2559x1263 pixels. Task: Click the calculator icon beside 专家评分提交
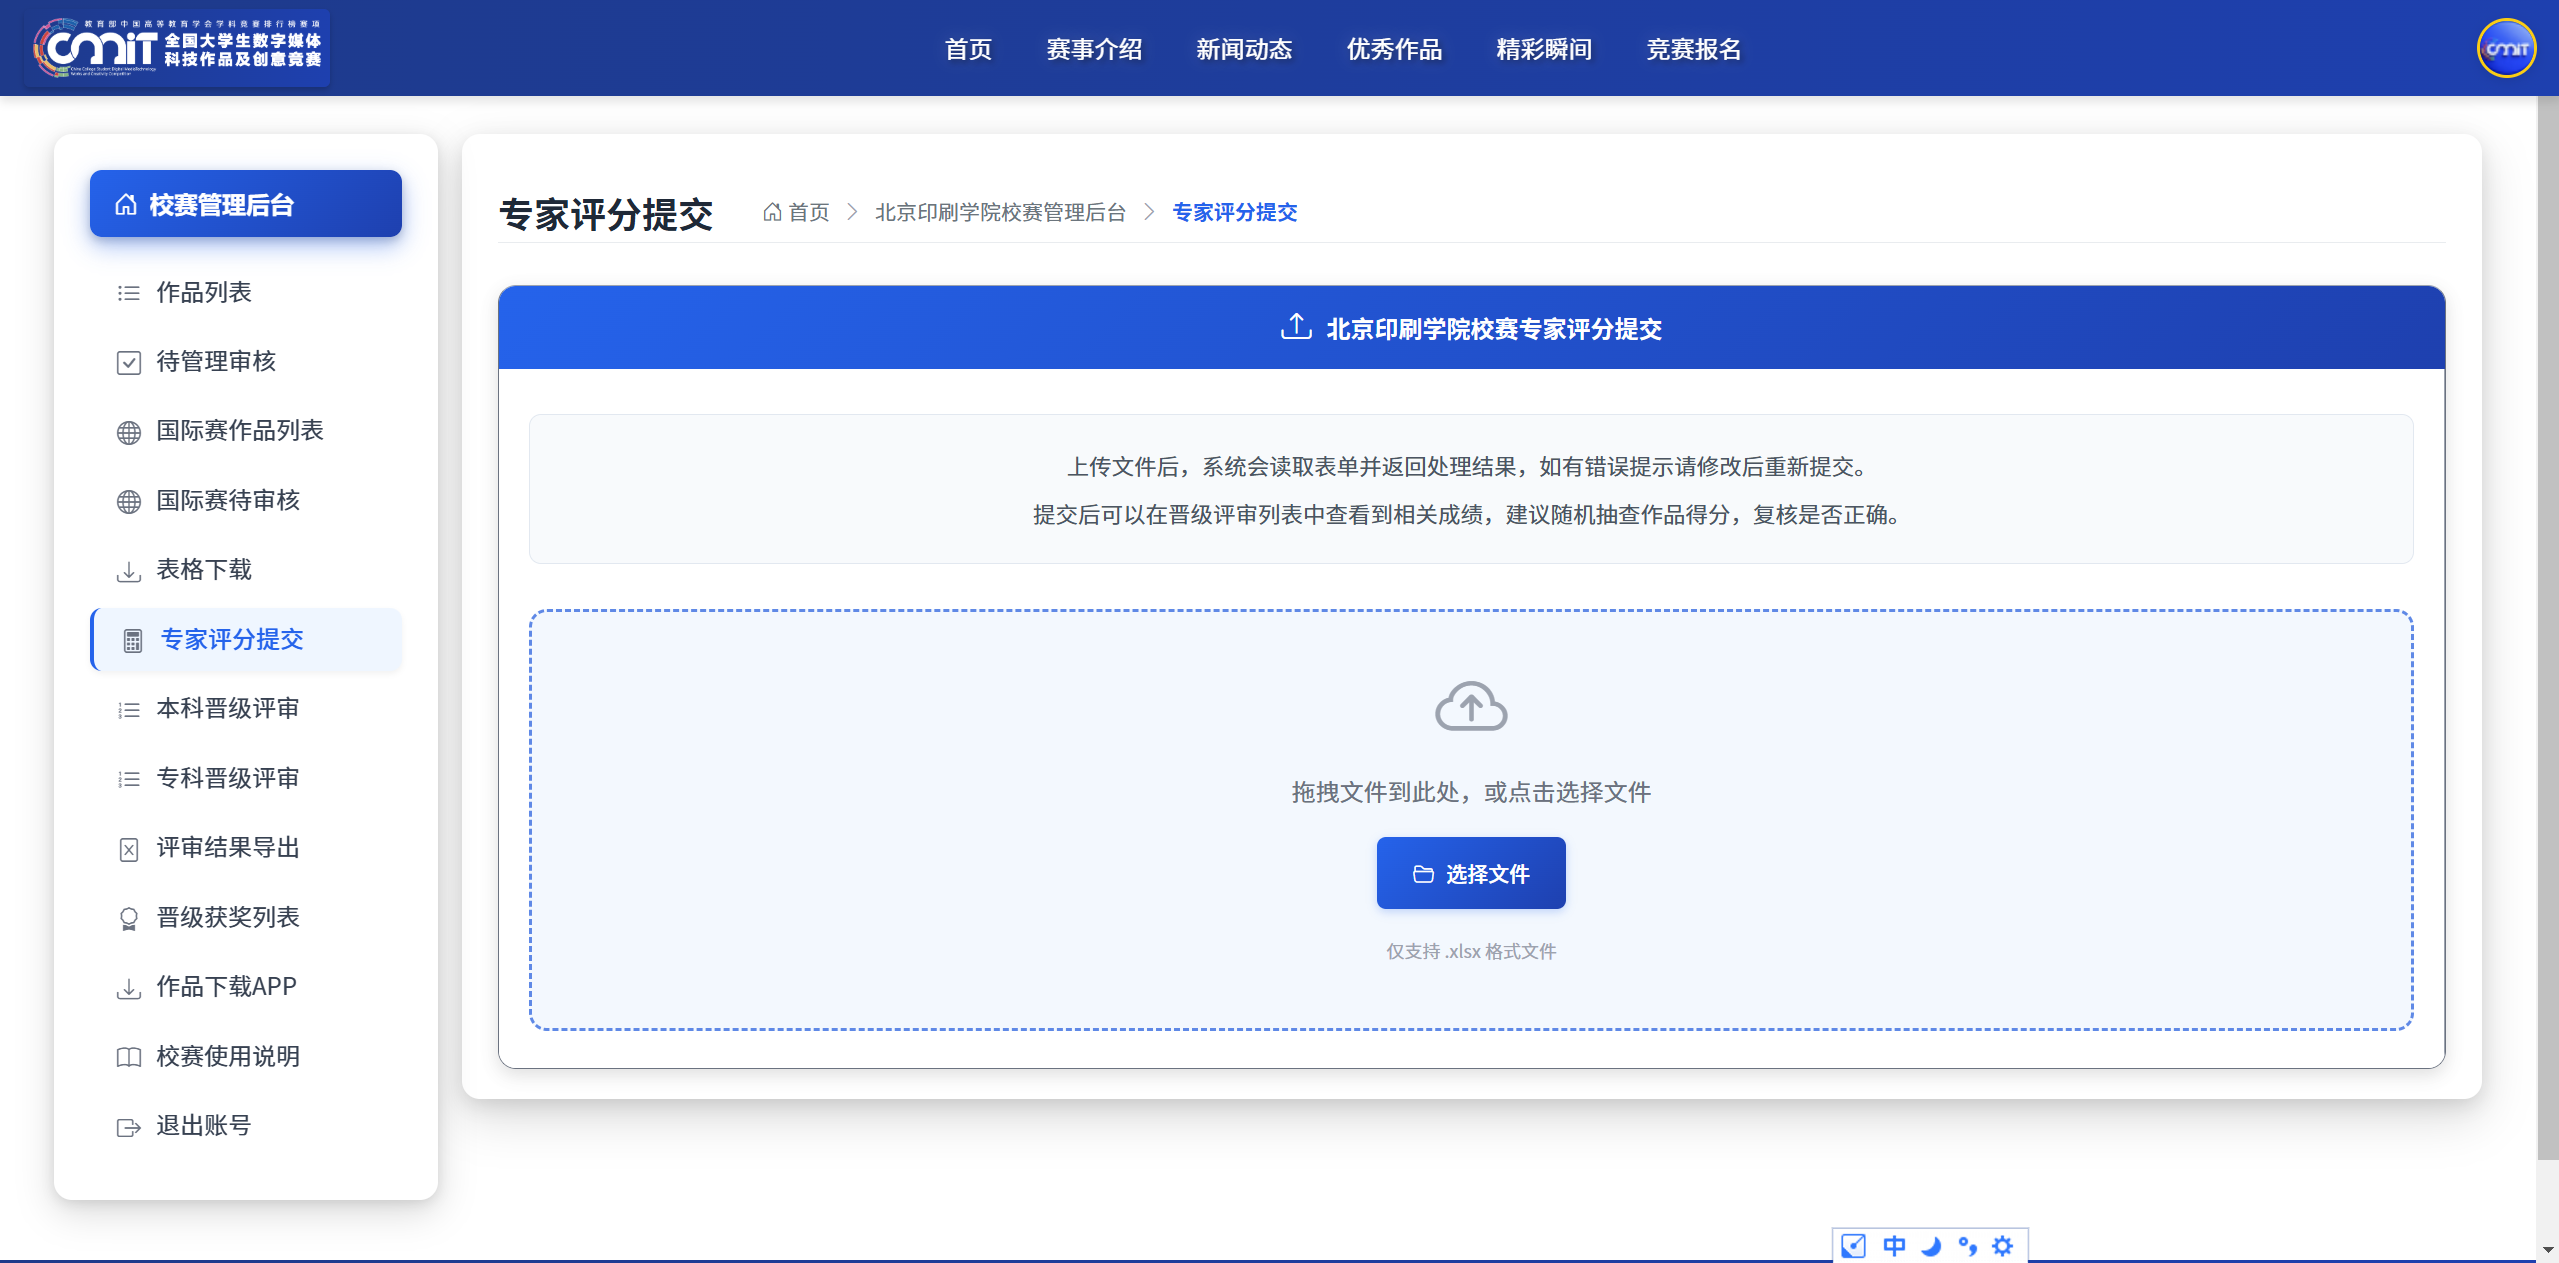132,640
